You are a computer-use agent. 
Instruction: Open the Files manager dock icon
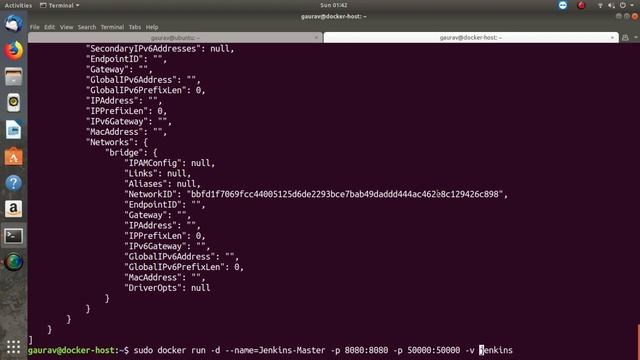point(13,77)
